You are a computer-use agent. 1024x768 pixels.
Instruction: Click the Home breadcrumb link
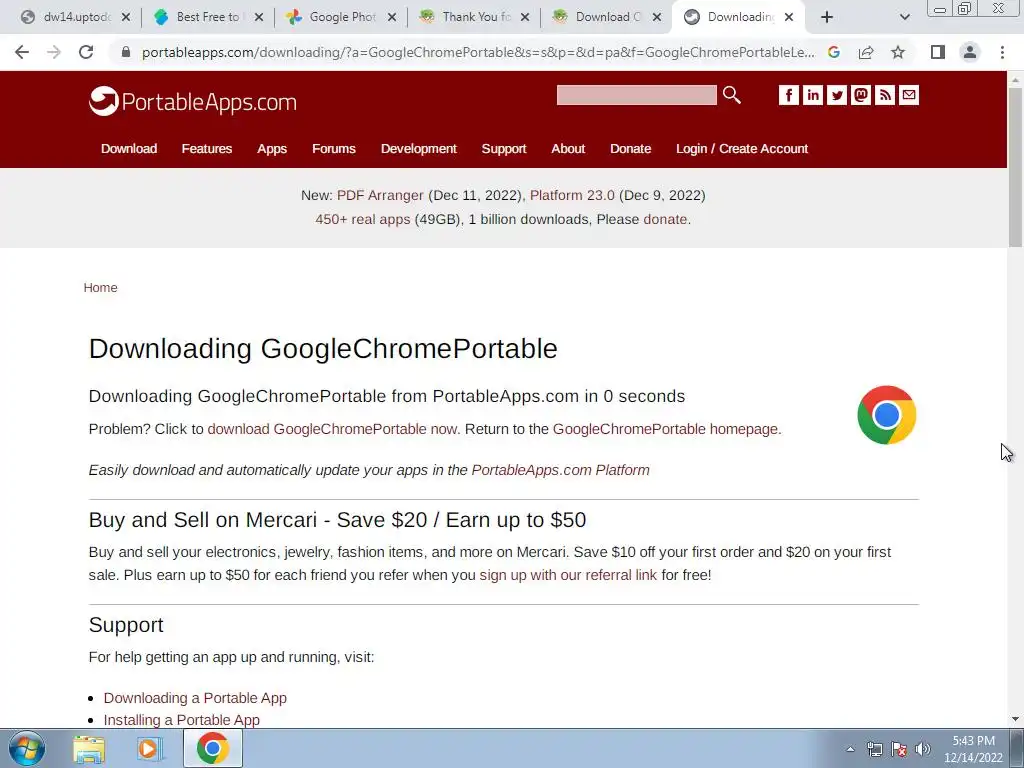100,288
